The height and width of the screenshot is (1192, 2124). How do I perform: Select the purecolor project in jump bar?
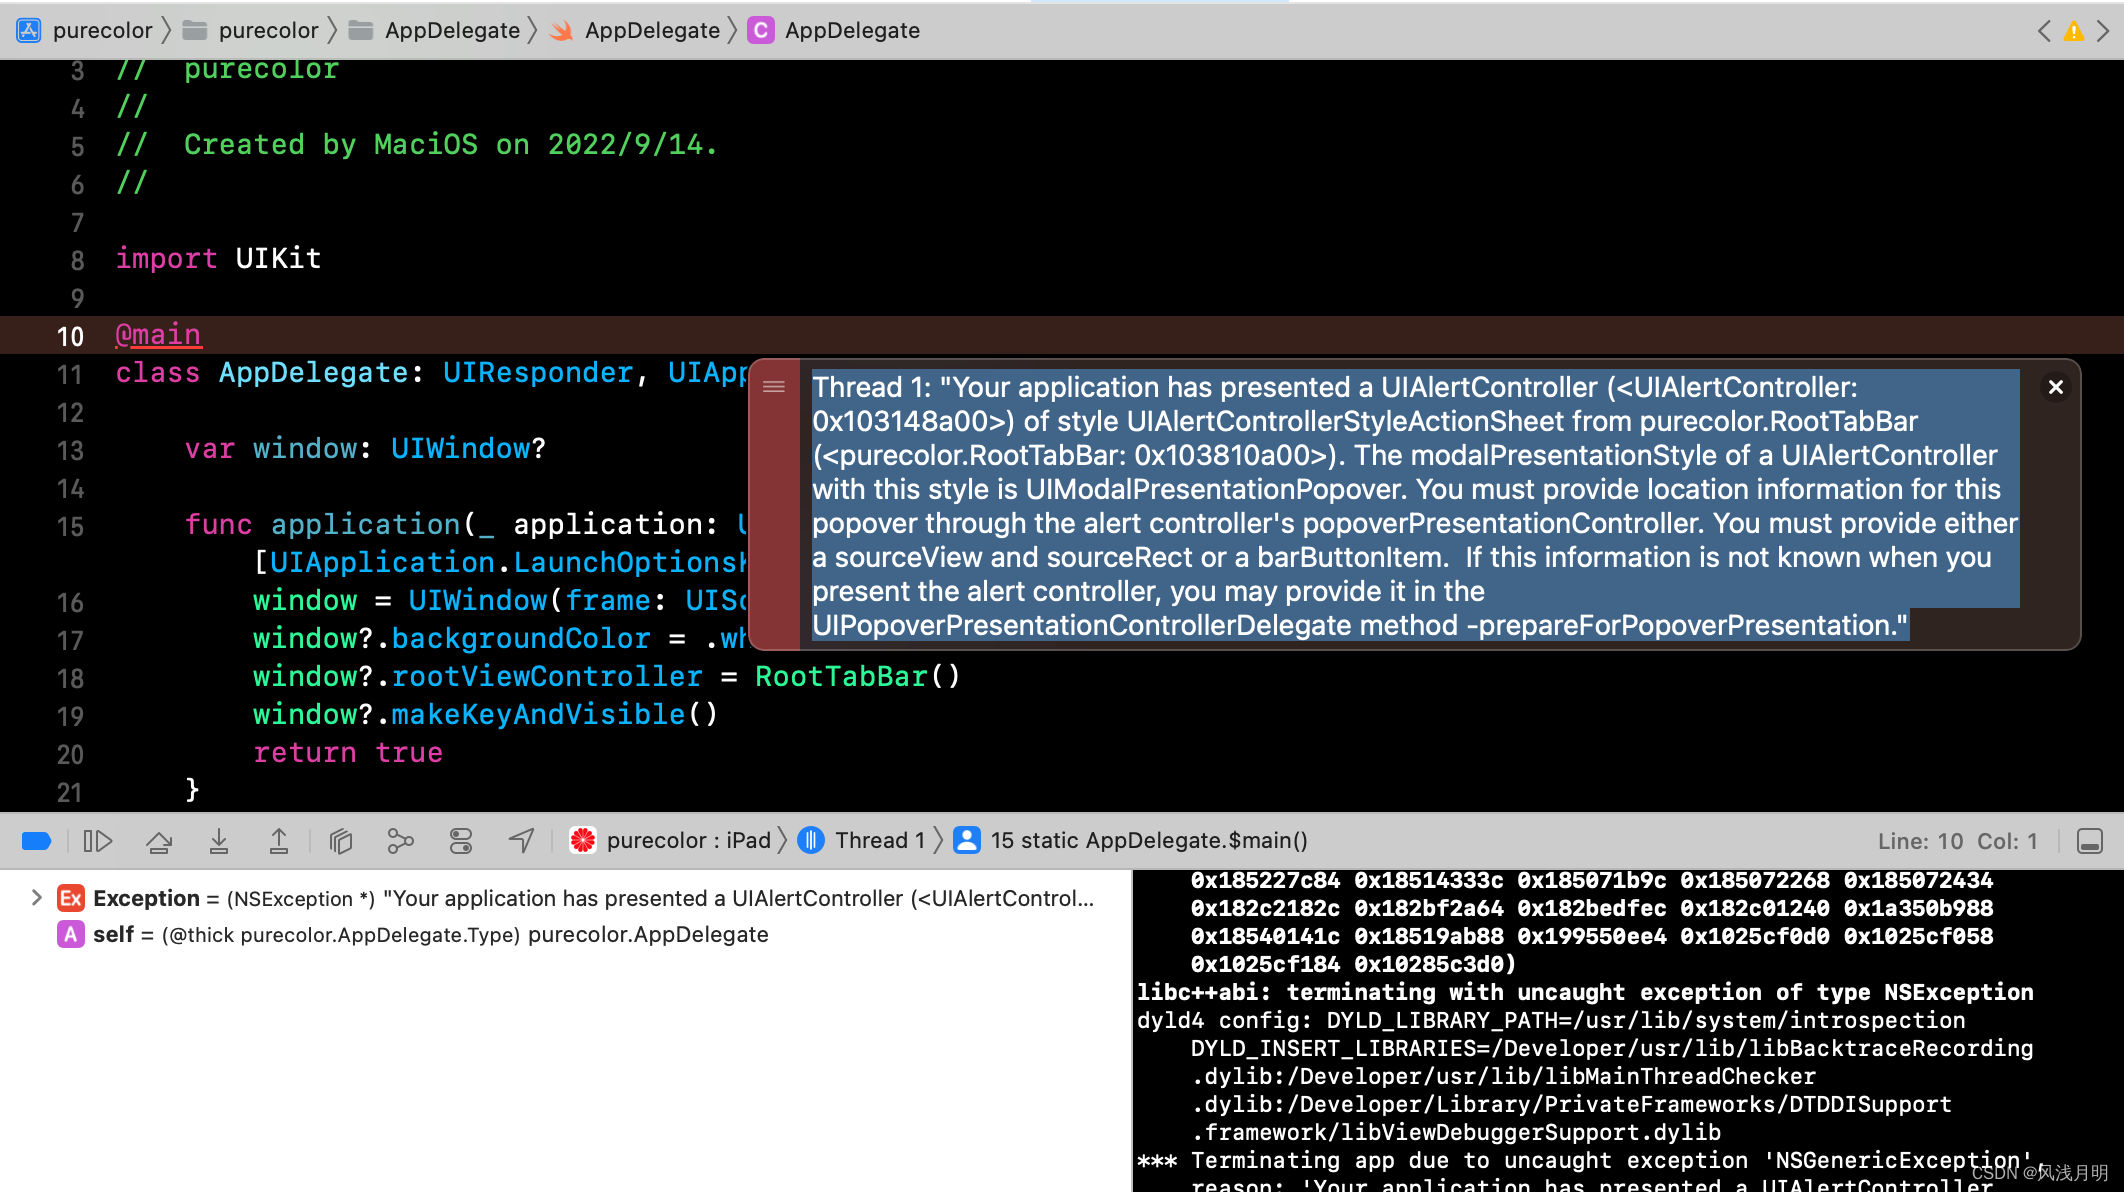103,30
